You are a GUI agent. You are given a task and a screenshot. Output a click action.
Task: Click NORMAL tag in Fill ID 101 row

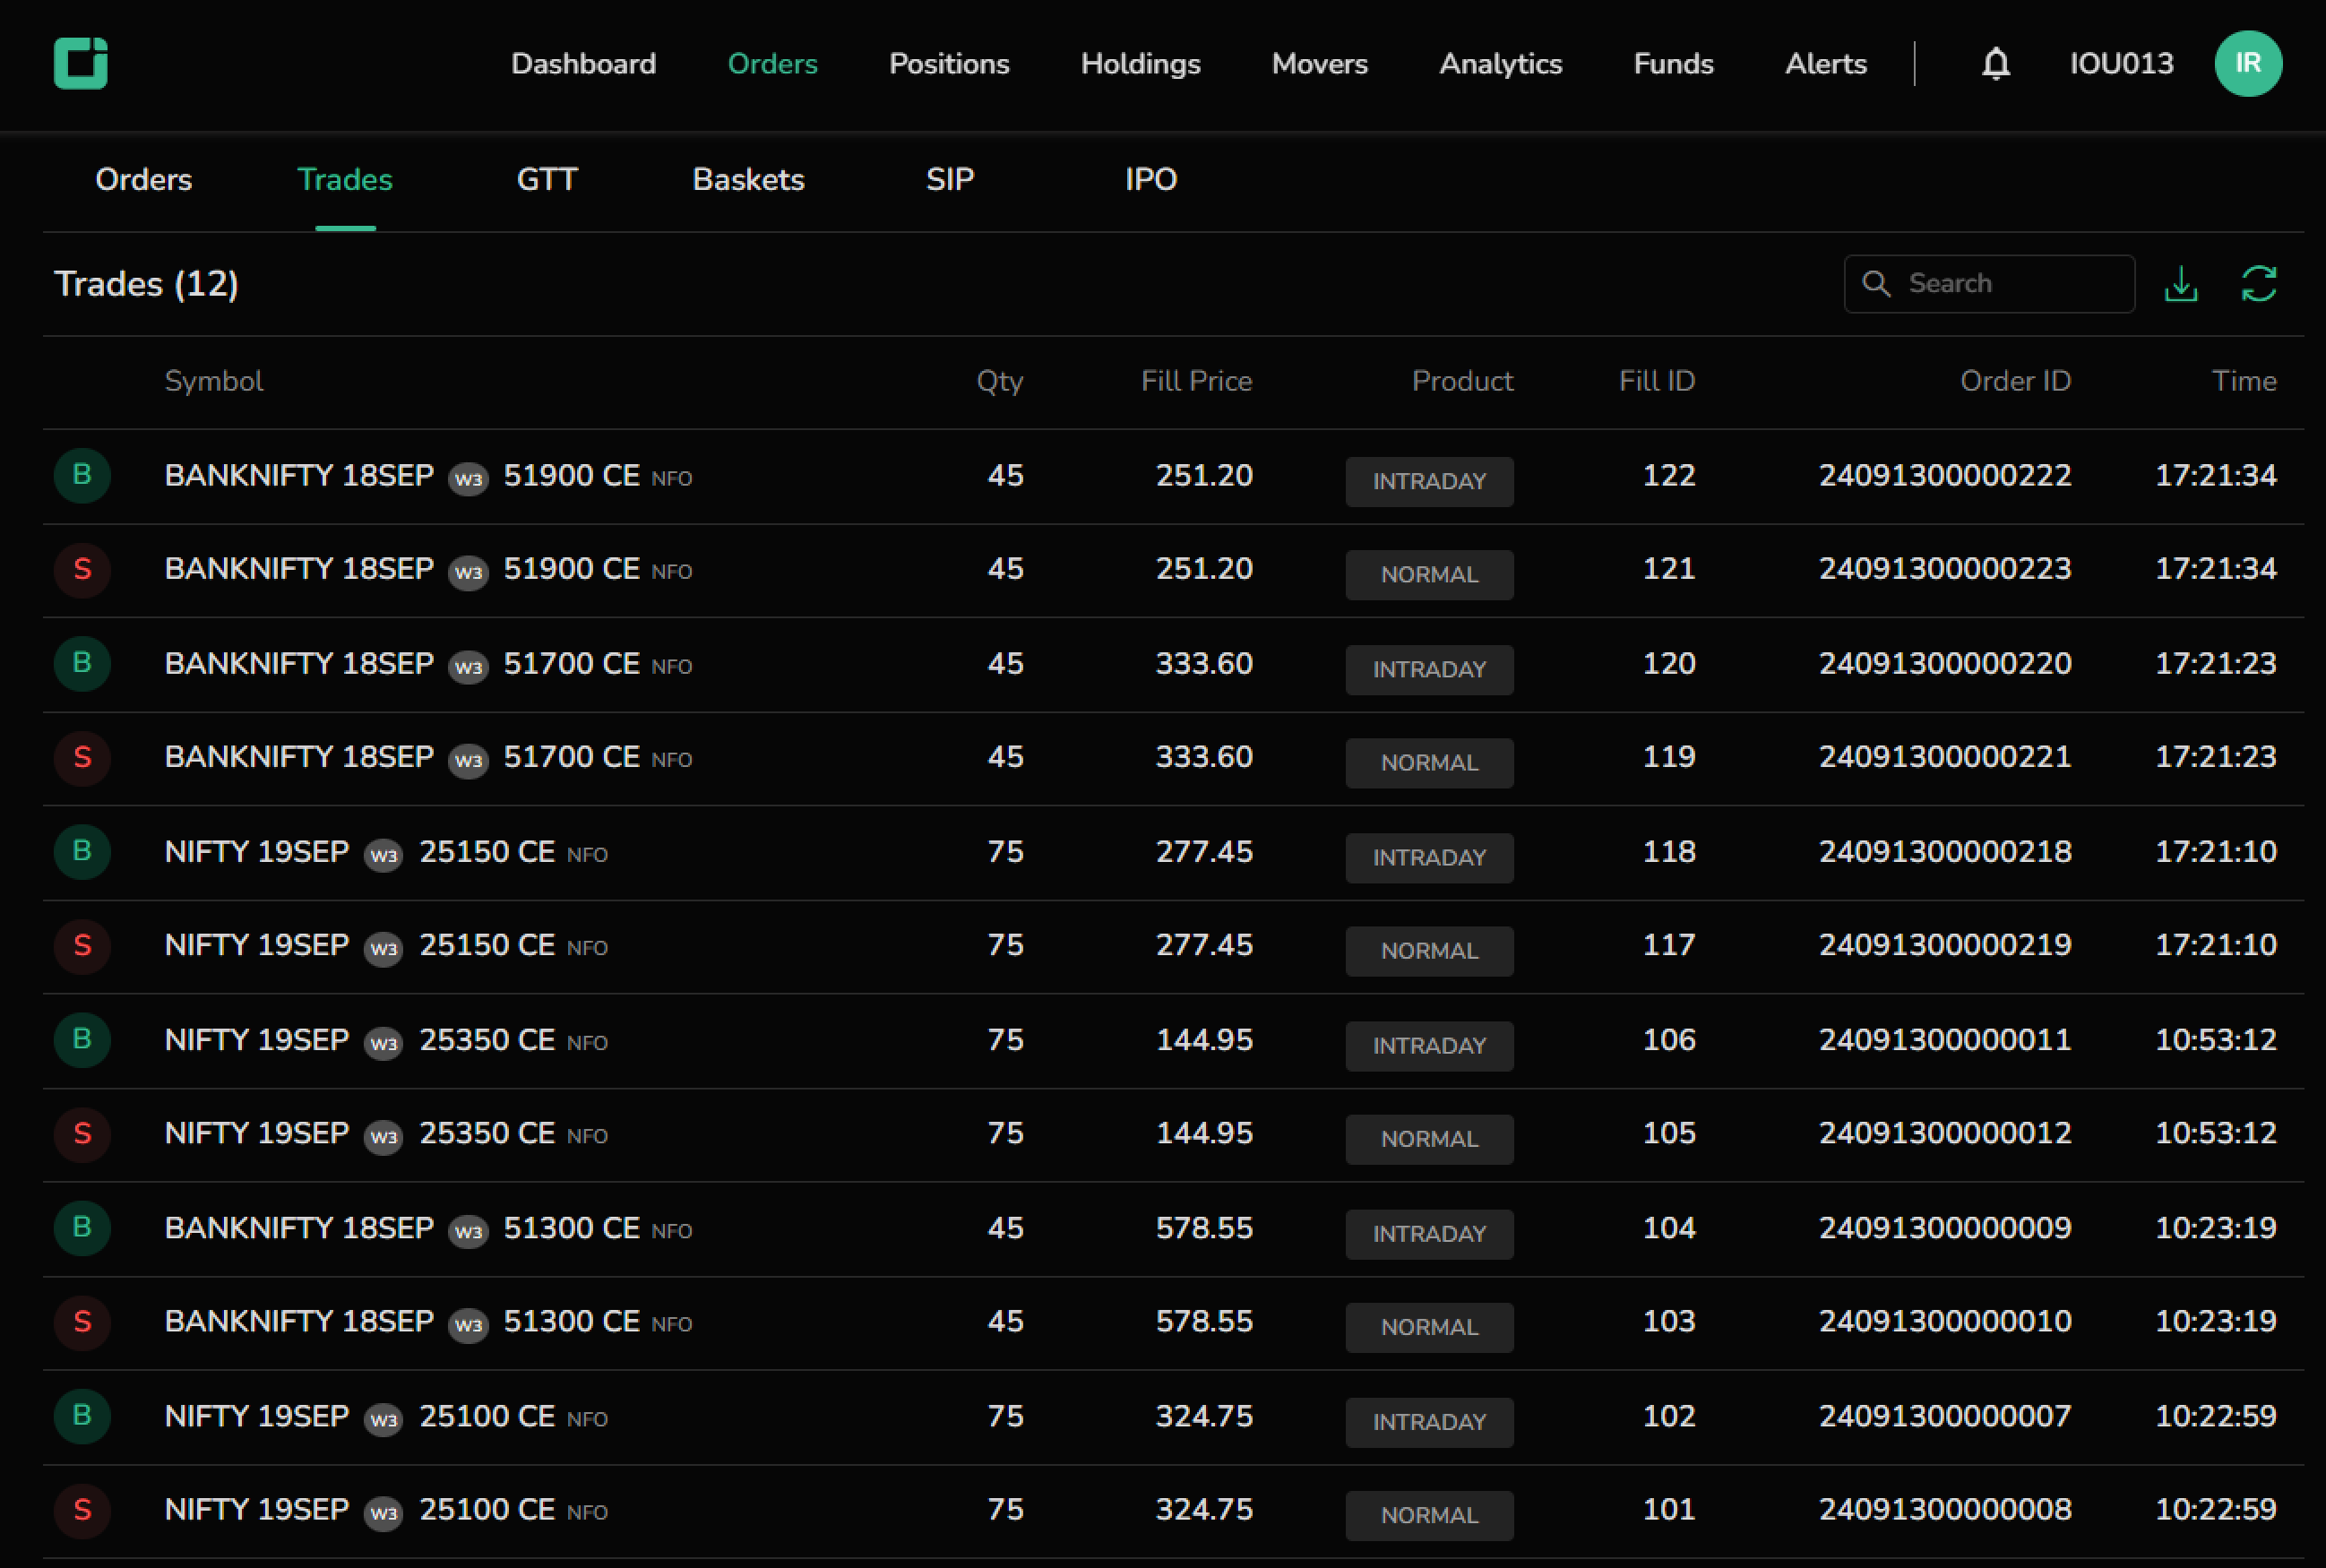(1429, 1515)
